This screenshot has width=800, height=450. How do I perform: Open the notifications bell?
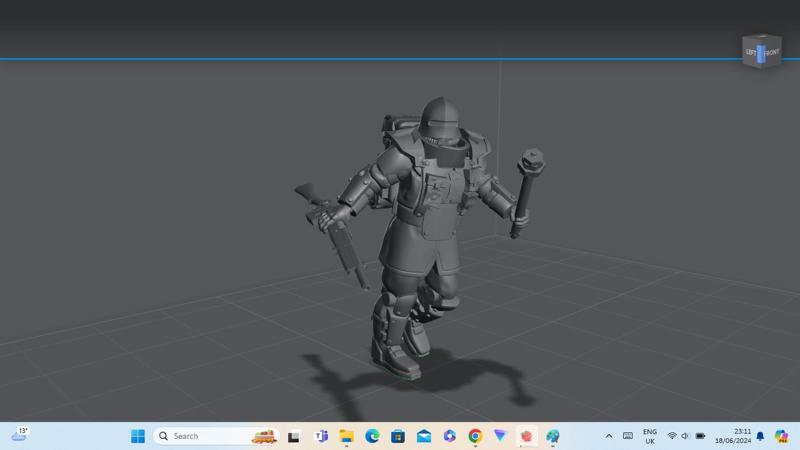pyautogui.click(x=760, y=436)
